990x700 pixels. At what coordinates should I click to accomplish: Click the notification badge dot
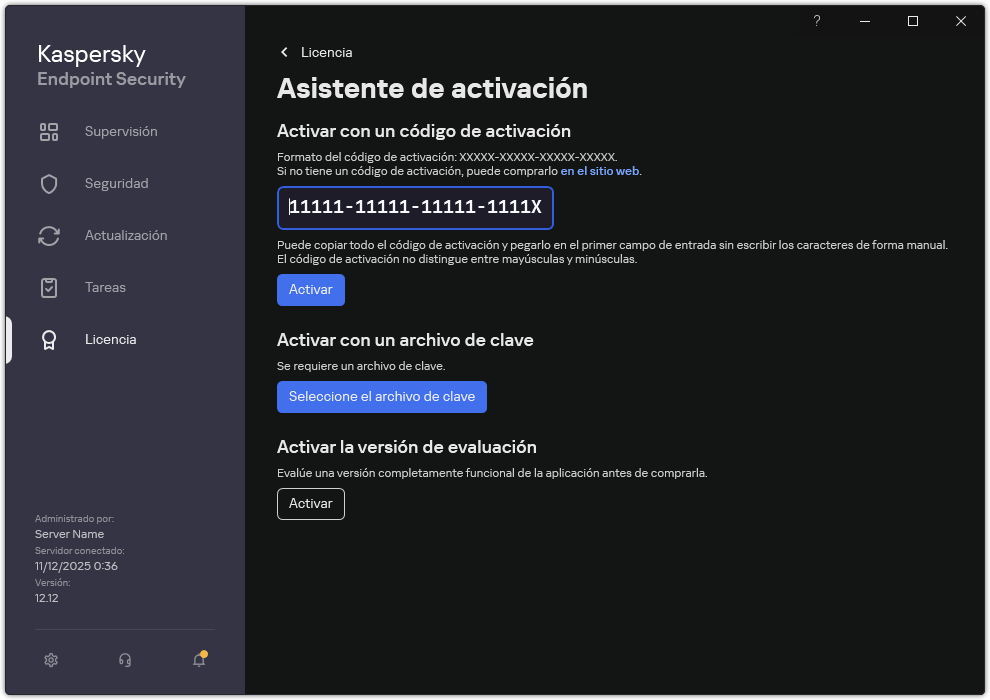[206, 652]
